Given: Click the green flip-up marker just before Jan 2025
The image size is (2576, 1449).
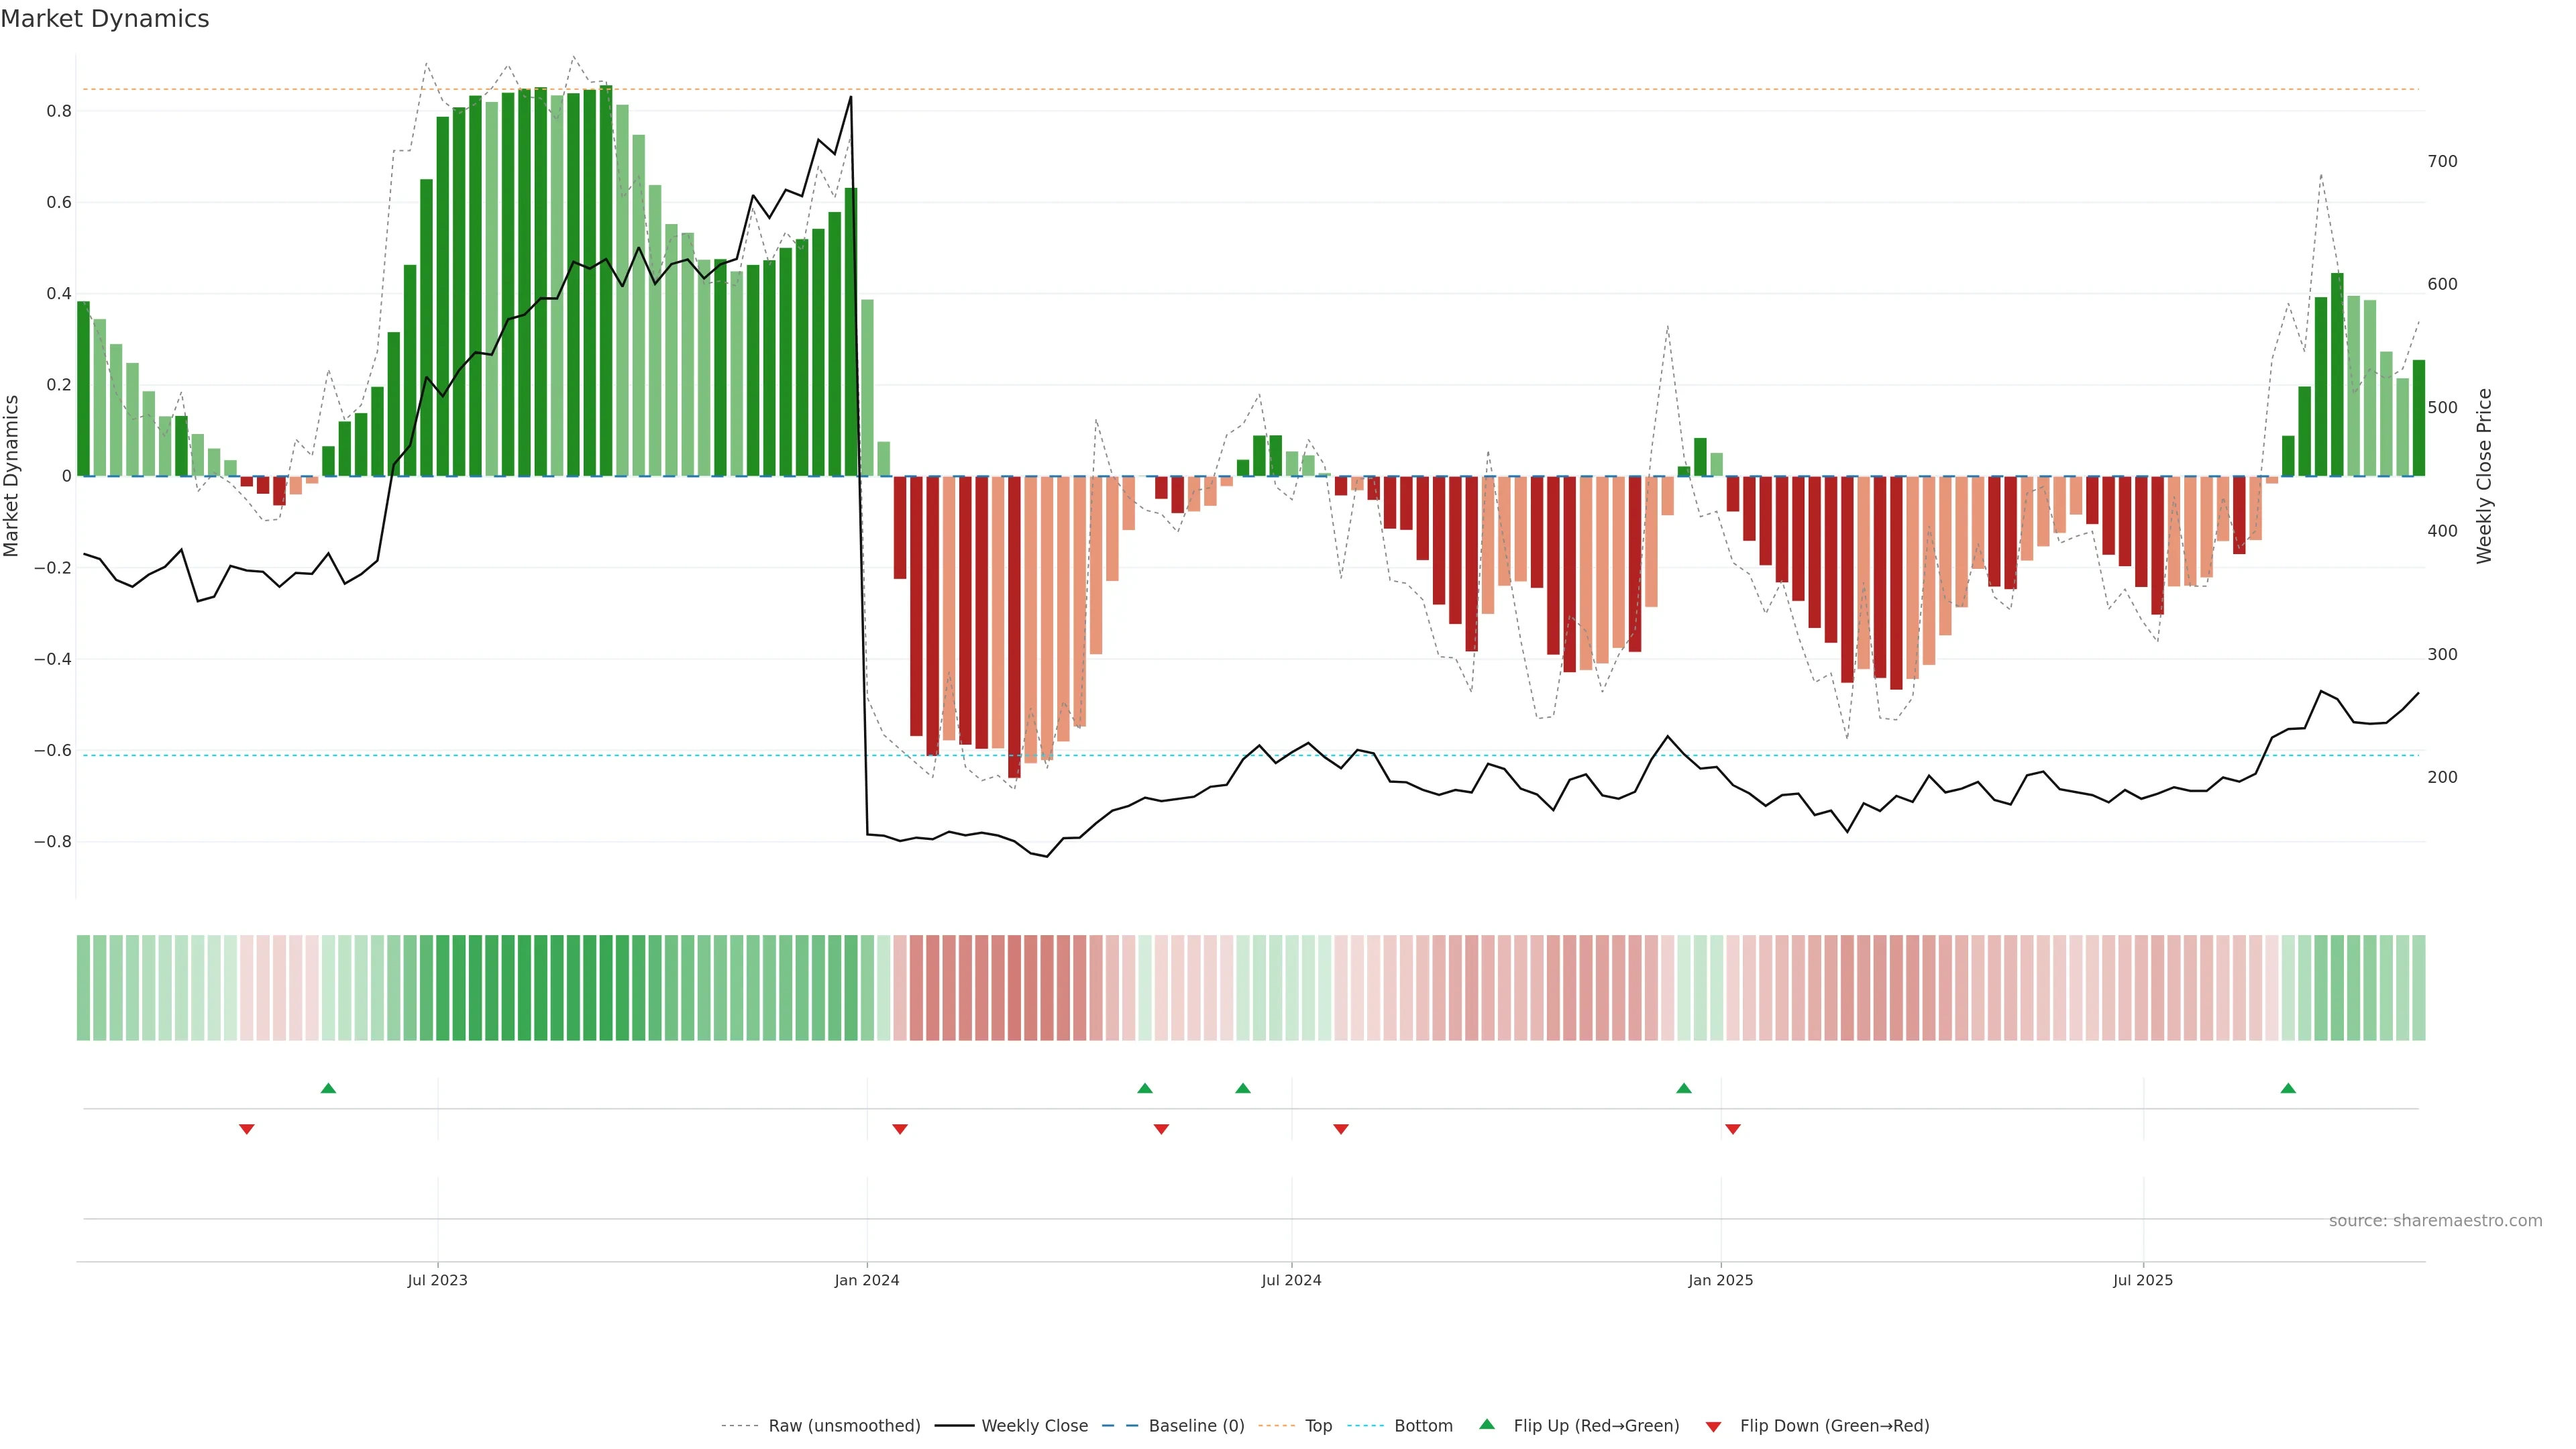Looking at the screenshot, I should [1684, 1088].
